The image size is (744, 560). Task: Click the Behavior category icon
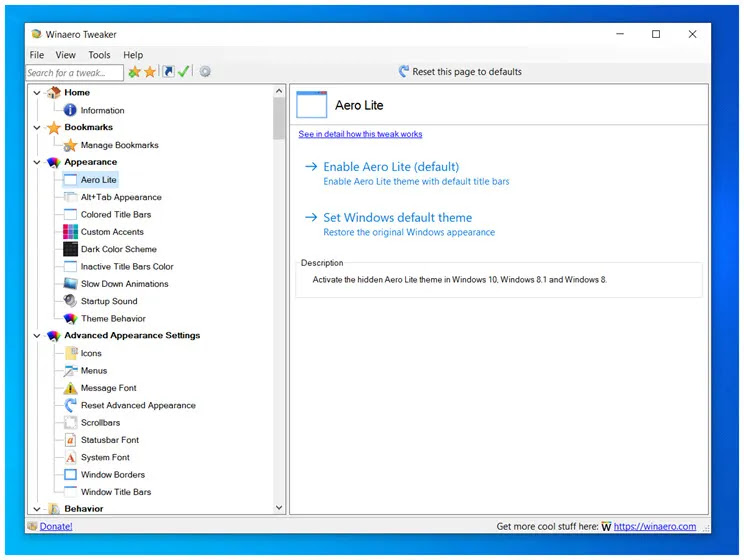pos(54,509)
